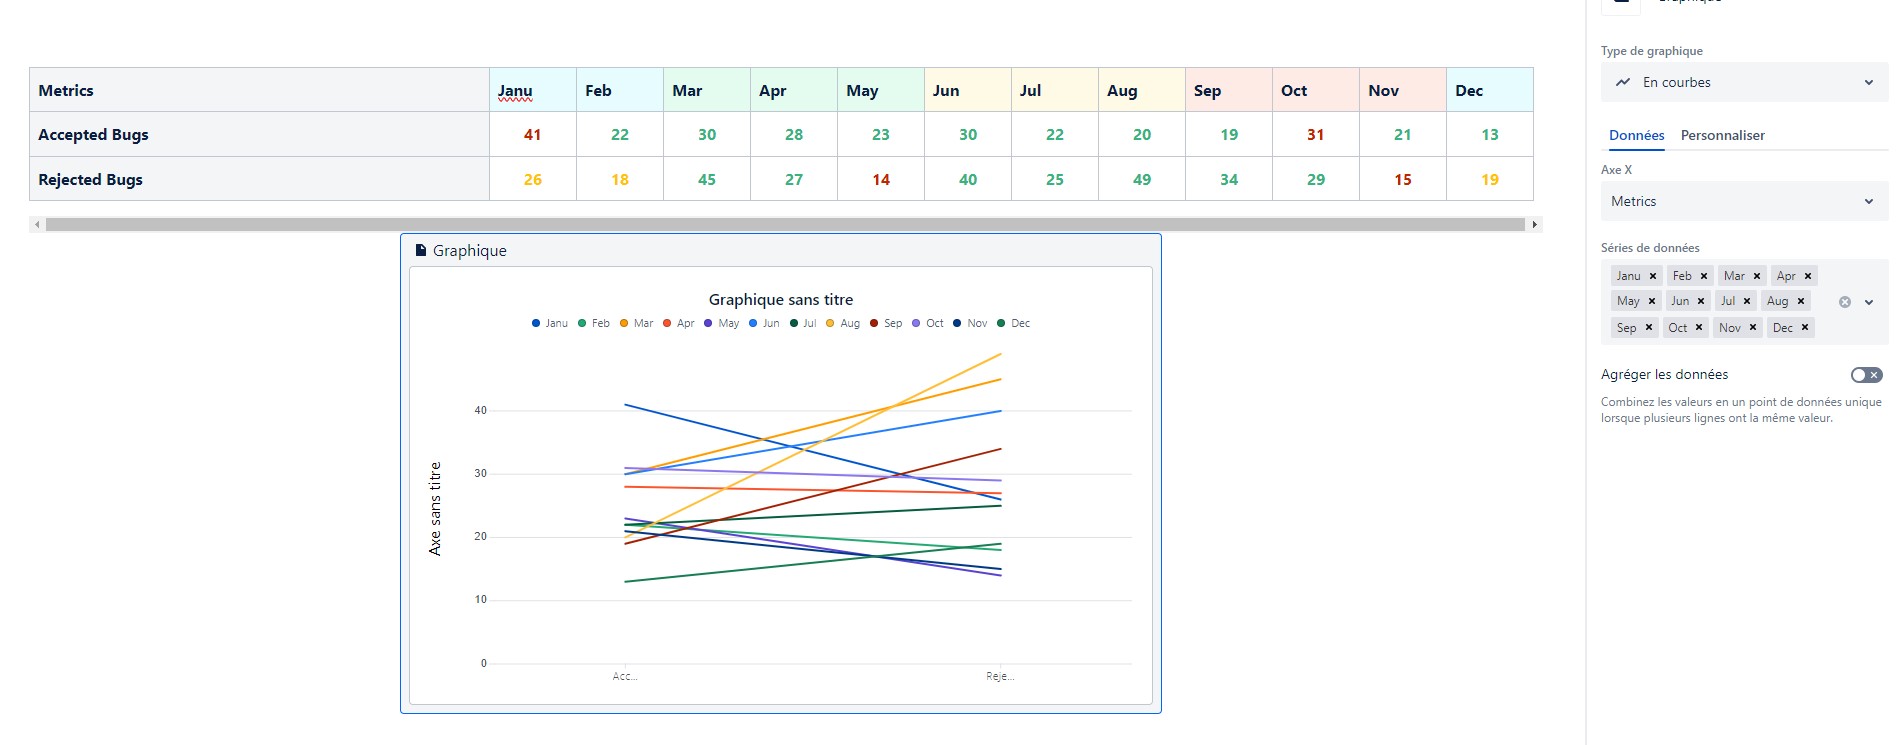Click the line chart icon in type selector

pos(1623,82)
